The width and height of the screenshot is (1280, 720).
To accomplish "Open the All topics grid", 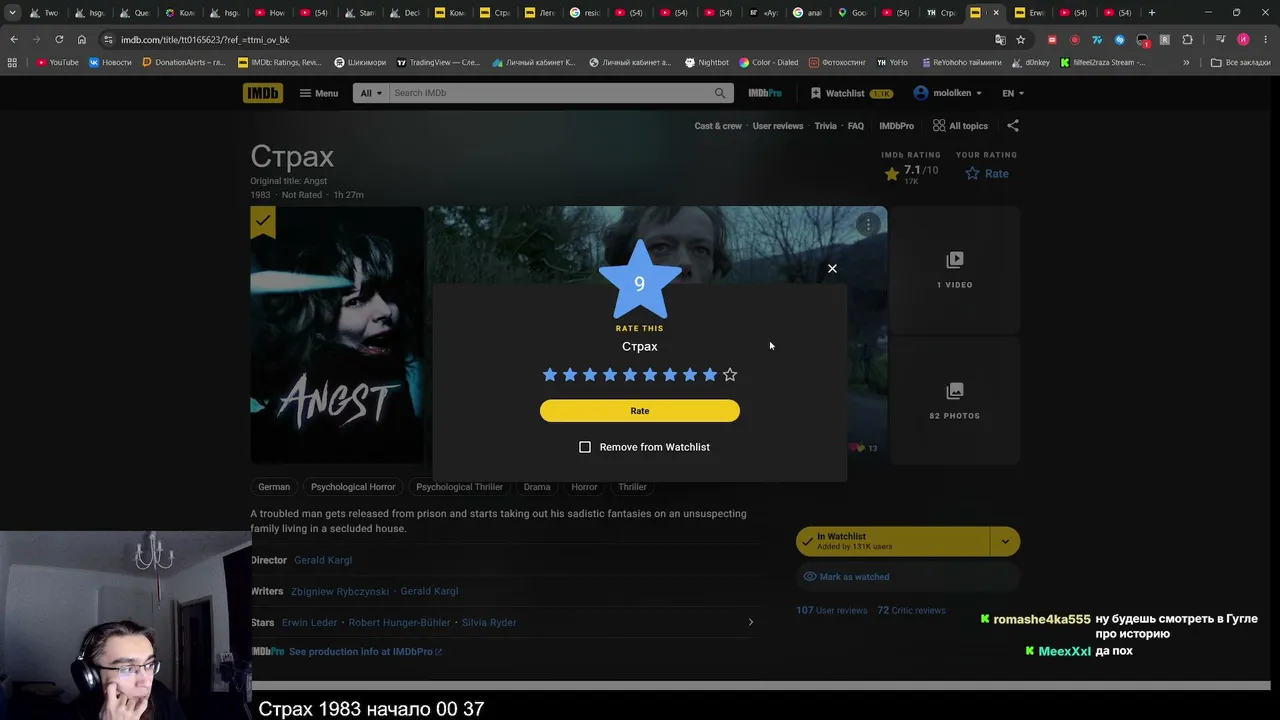I will pos(960,126).
